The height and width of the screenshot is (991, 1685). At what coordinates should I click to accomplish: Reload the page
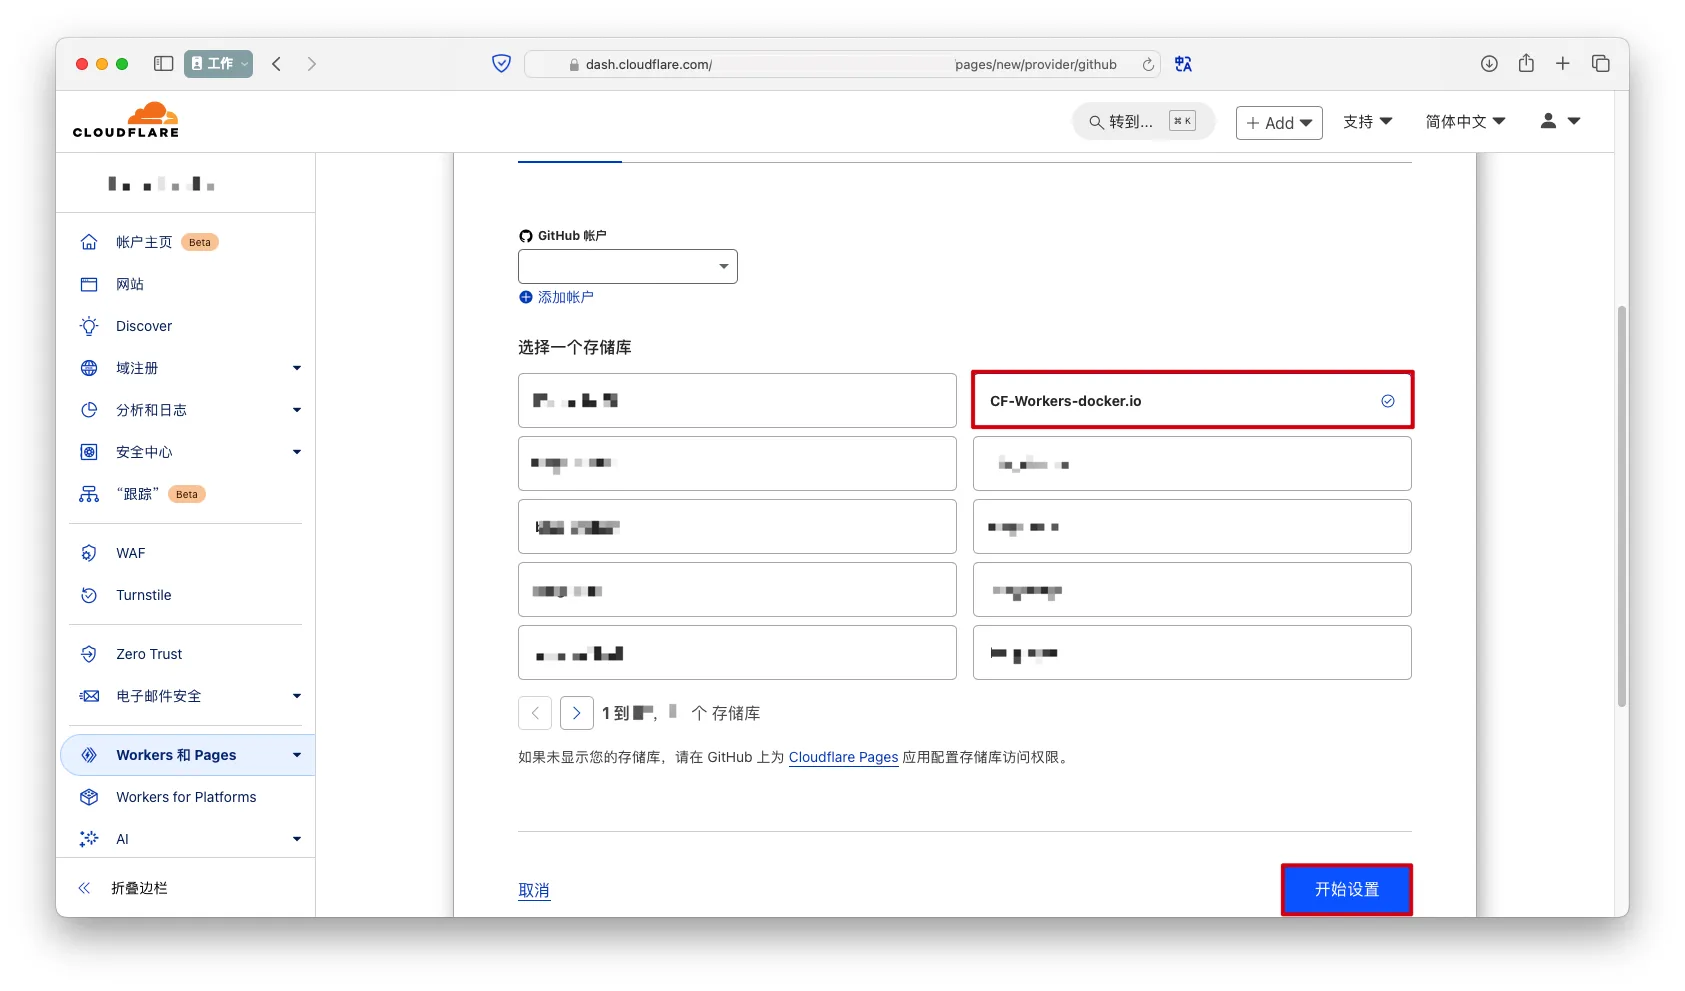(x=1148, y=65)
